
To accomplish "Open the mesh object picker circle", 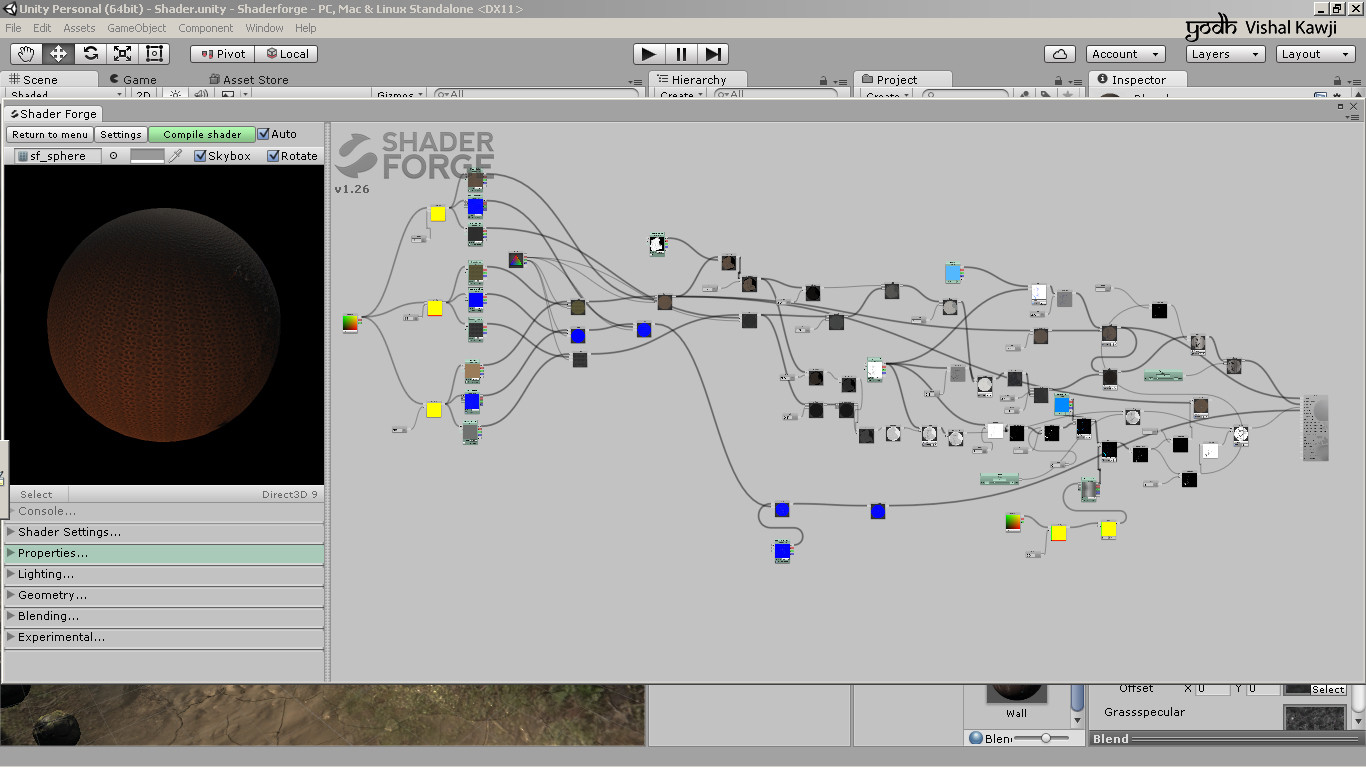I will 113,156.
